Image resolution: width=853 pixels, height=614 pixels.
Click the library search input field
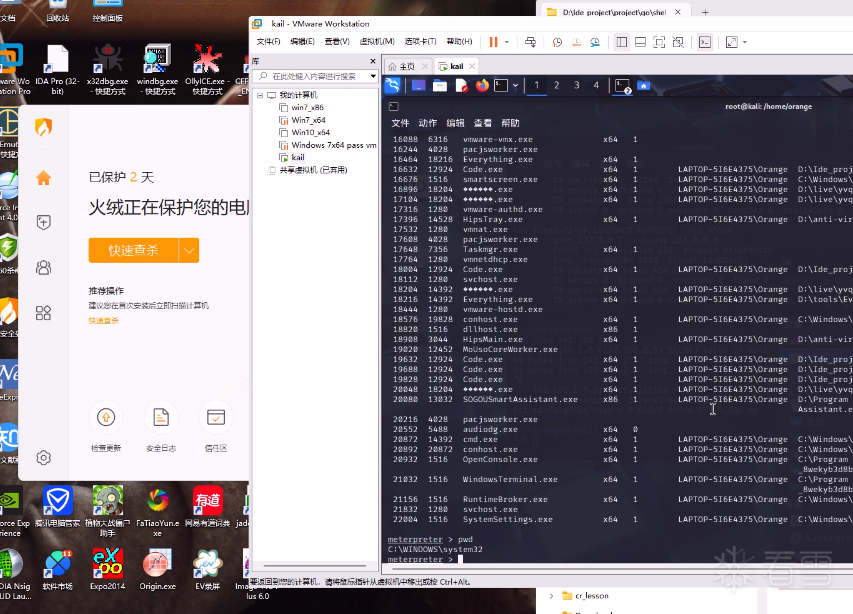point(314,76)
